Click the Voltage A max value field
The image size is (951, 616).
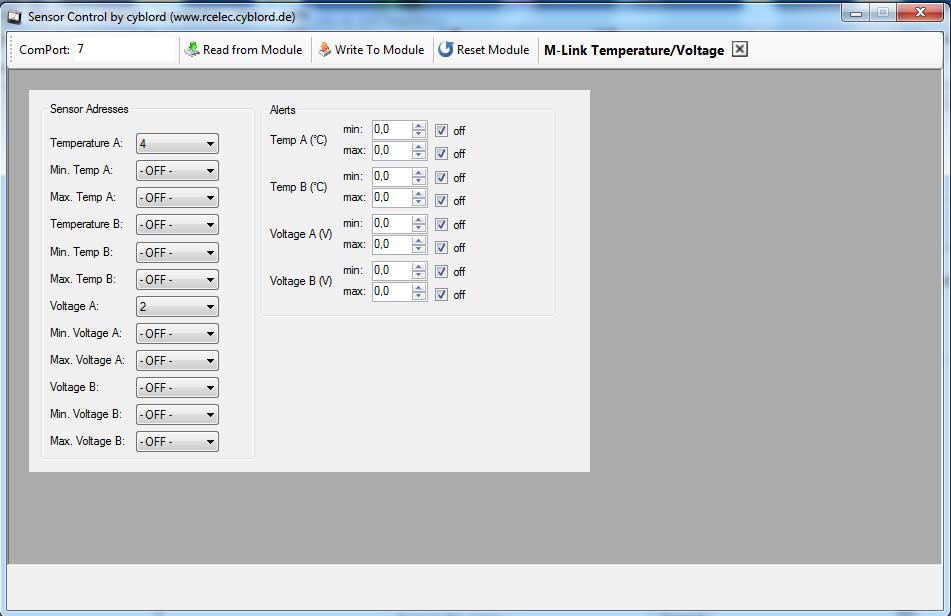coord(392,244)
